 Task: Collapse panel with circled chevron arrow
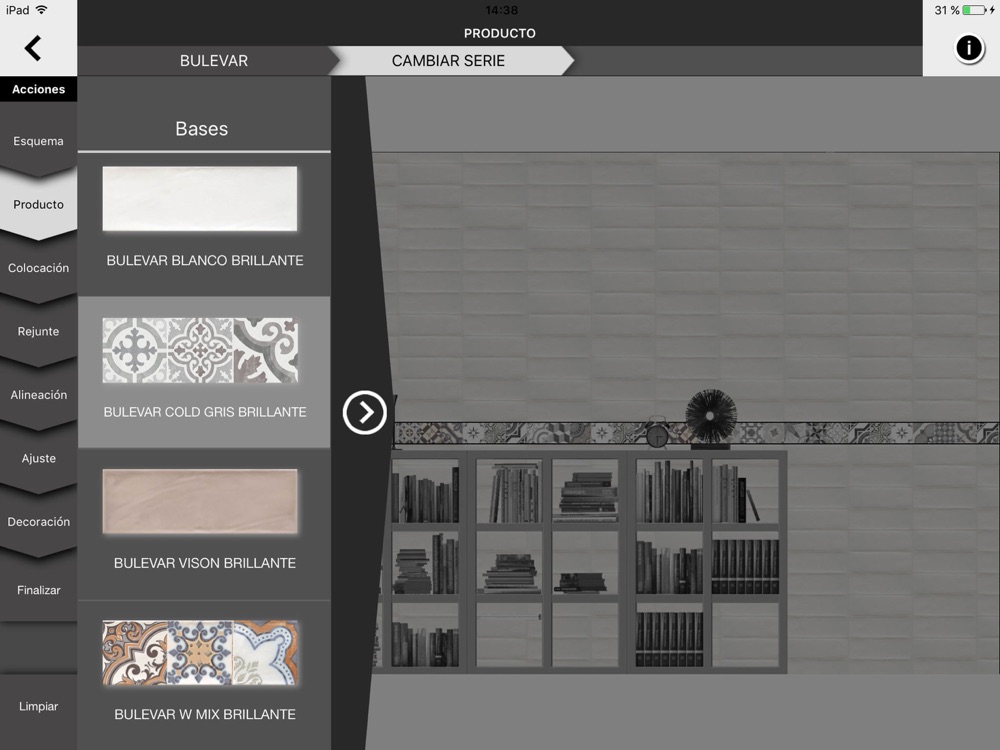(365, 413)
